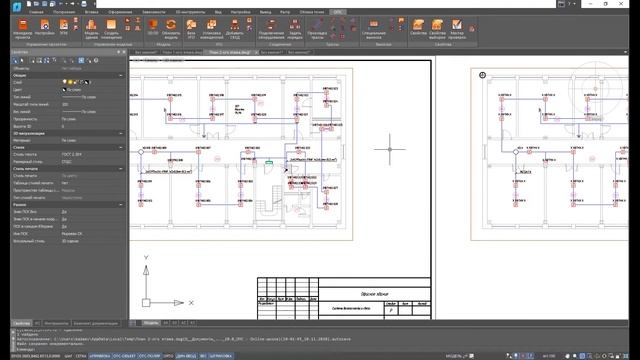
Task: Click the Save icon in title bar
Action: coord(44,4)
